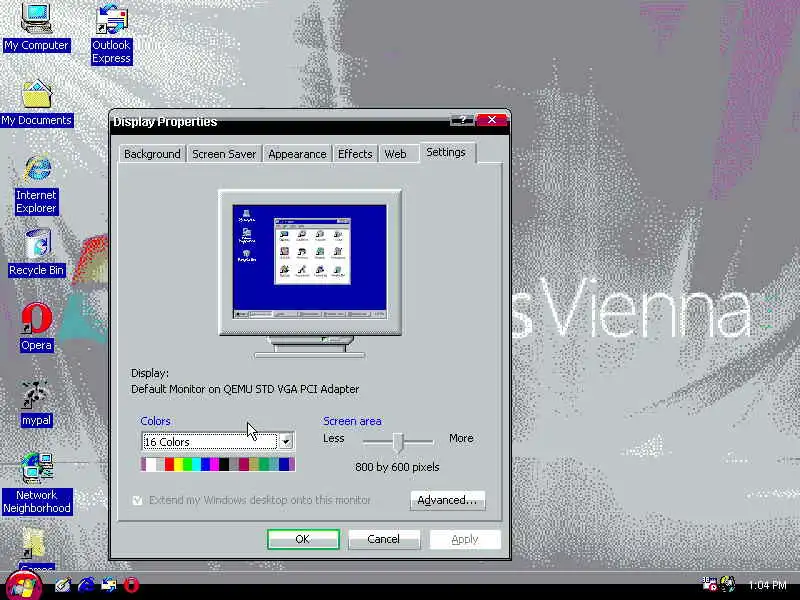Click the taskbar clock showing 1:04 PM
Viewport: 800px width, 600px height.
(767, 585)
